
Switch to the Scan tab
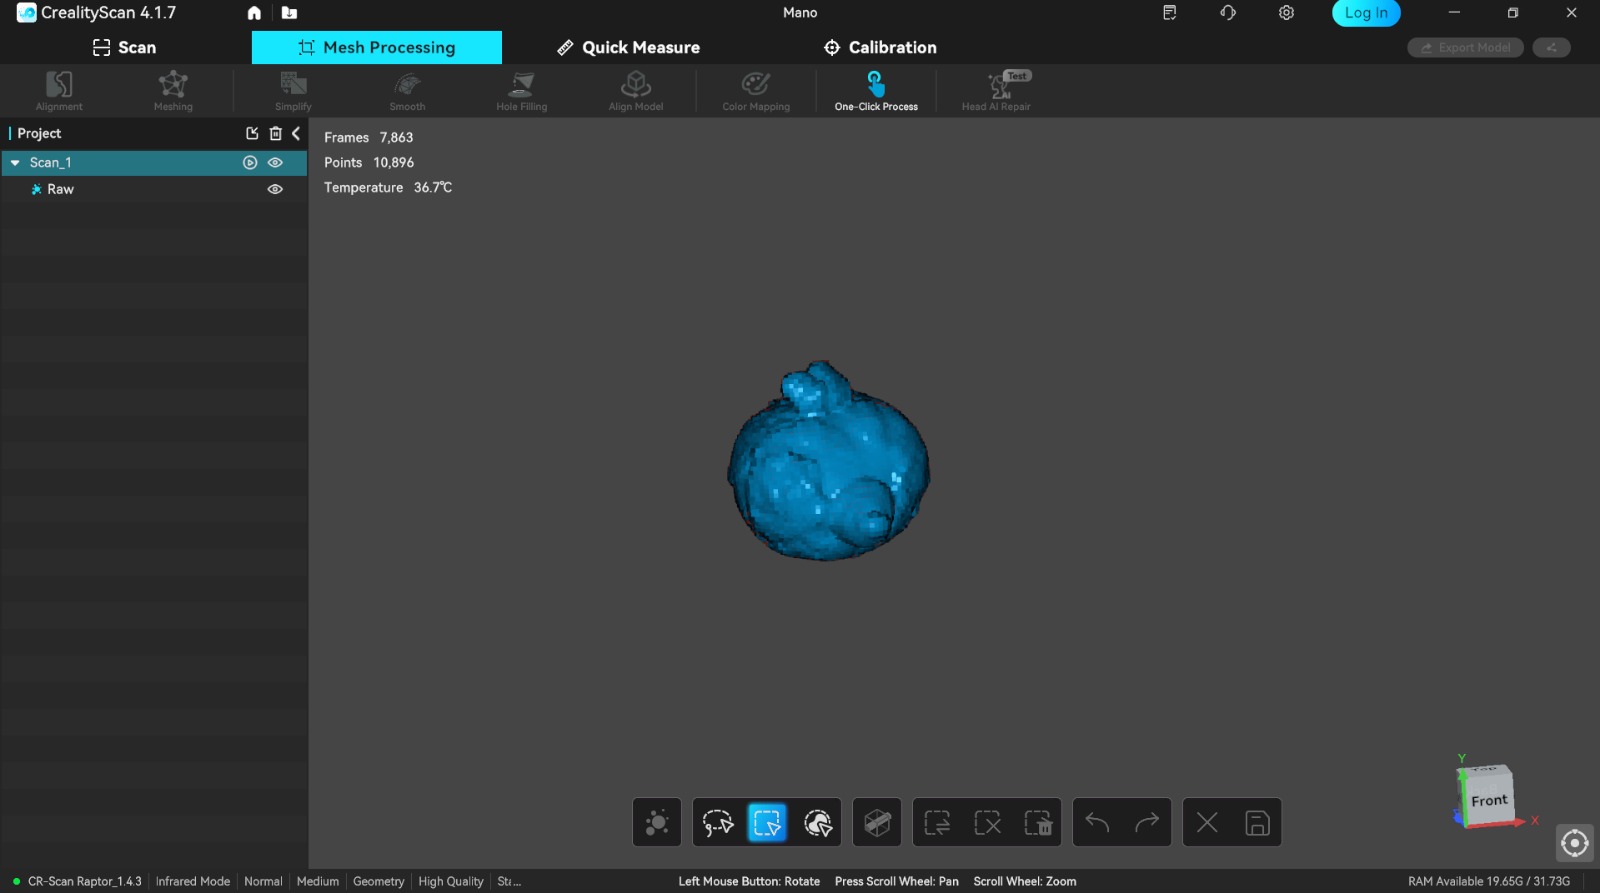click(x=124, y=47)
